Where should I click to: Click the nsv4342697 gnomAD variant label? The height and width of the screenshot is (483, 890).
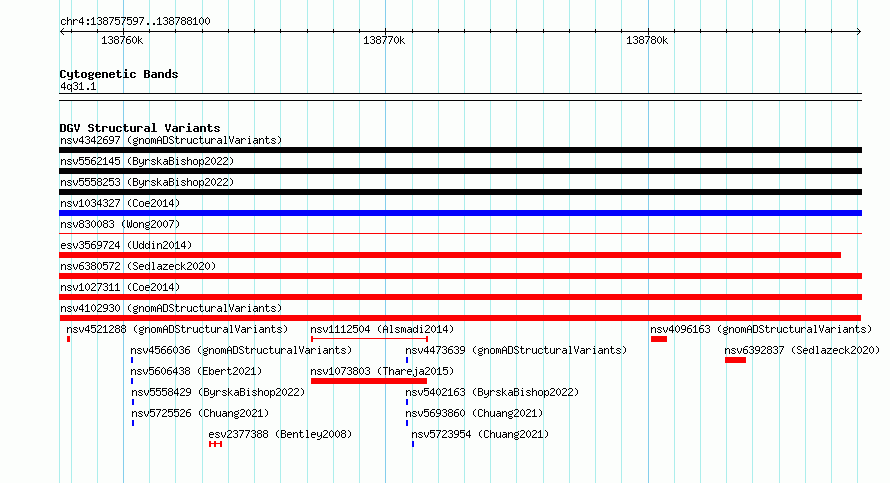171,140
